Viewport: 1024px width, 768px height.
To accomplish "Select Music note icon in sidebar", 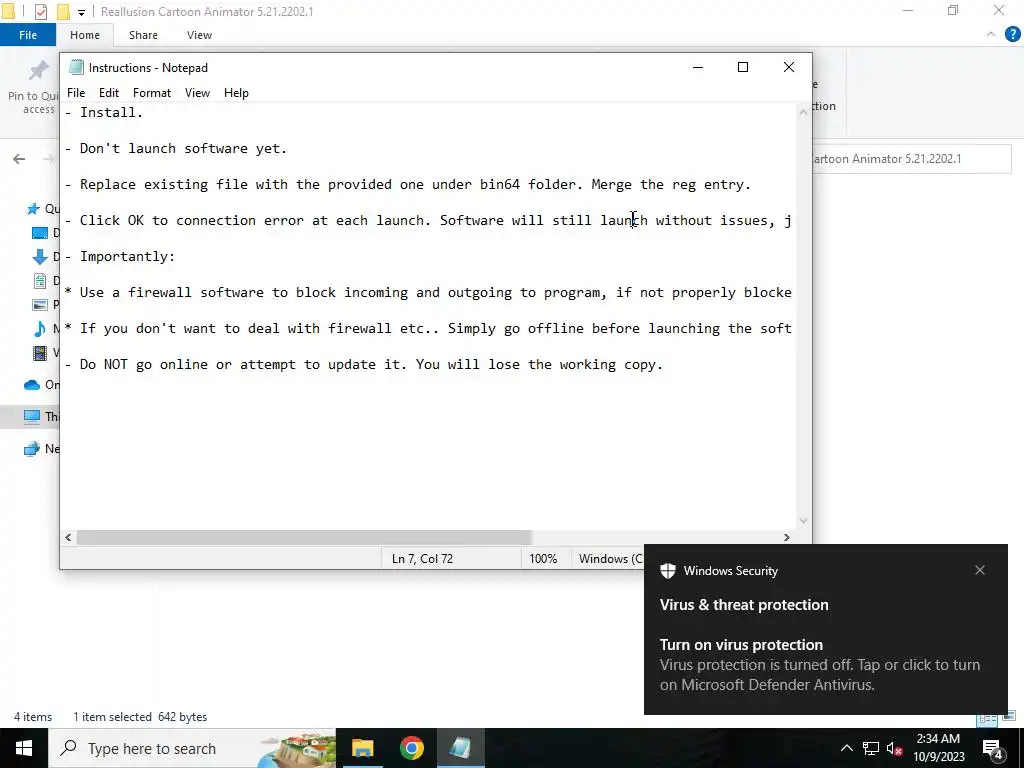I will tap(40, 328).
